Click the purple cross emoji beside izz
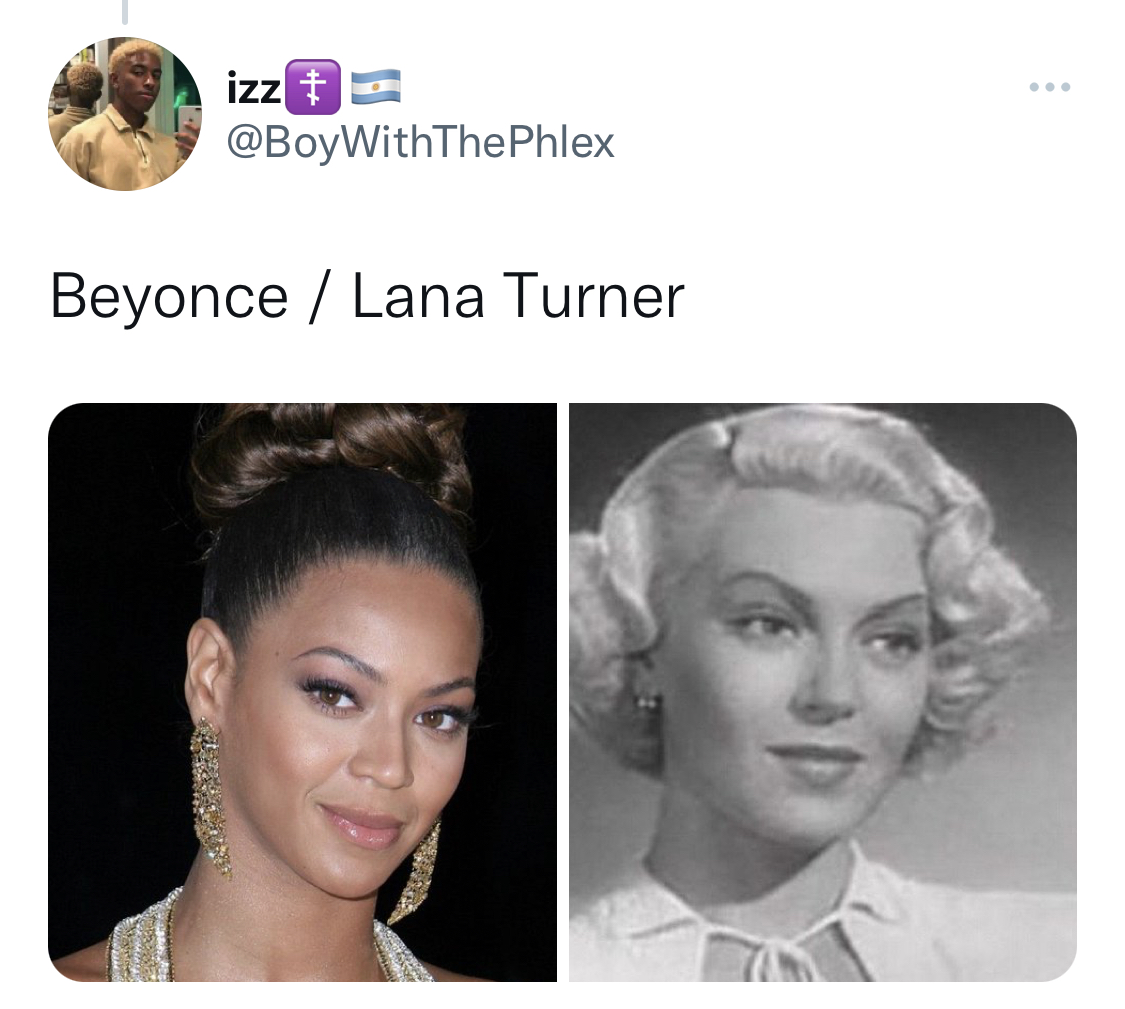The image size is (1125, 1009). (x=313, y=88)
